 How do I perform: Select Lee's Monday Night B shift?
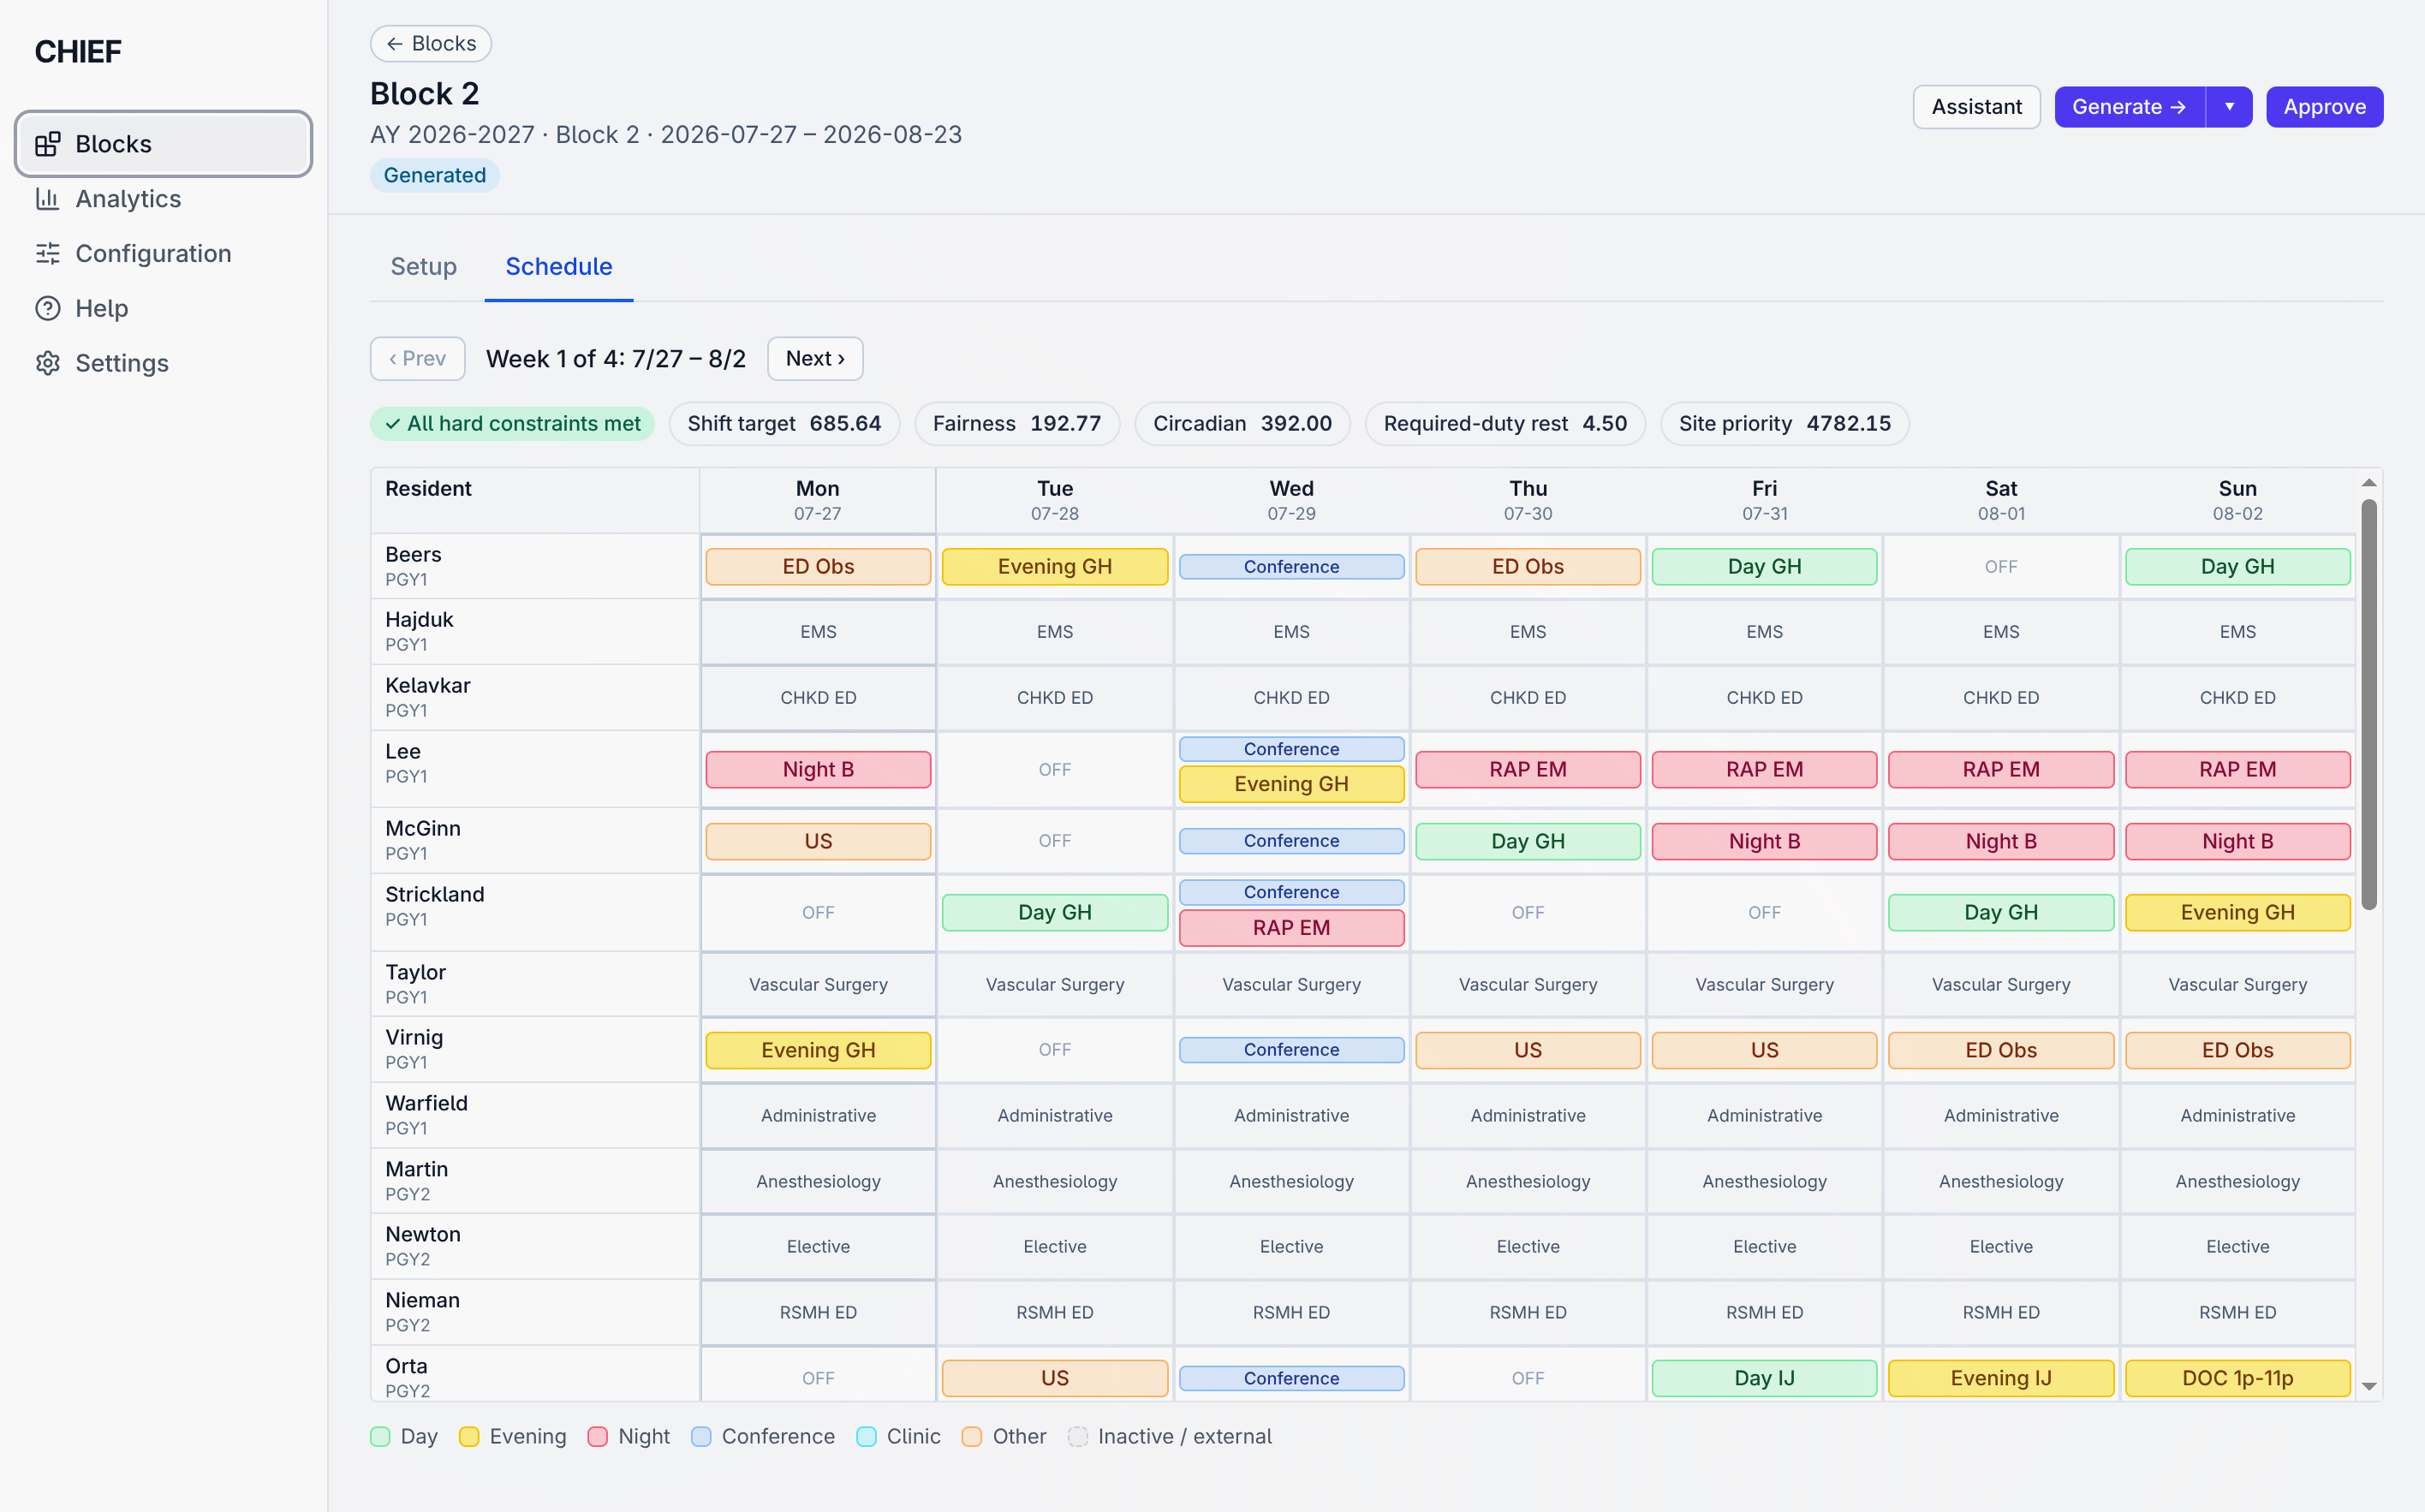coord(818,770)
